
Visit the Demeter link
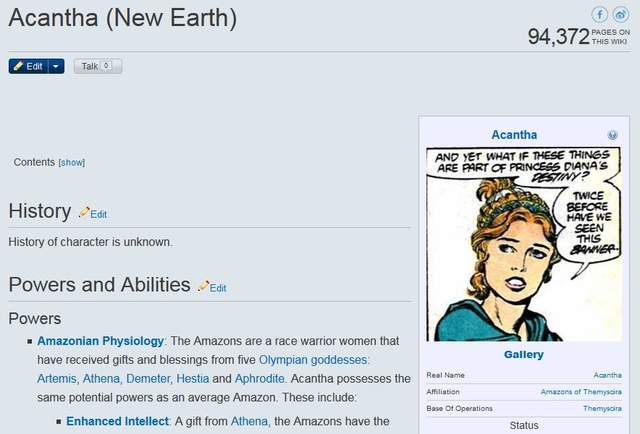(x=150, y=378)
